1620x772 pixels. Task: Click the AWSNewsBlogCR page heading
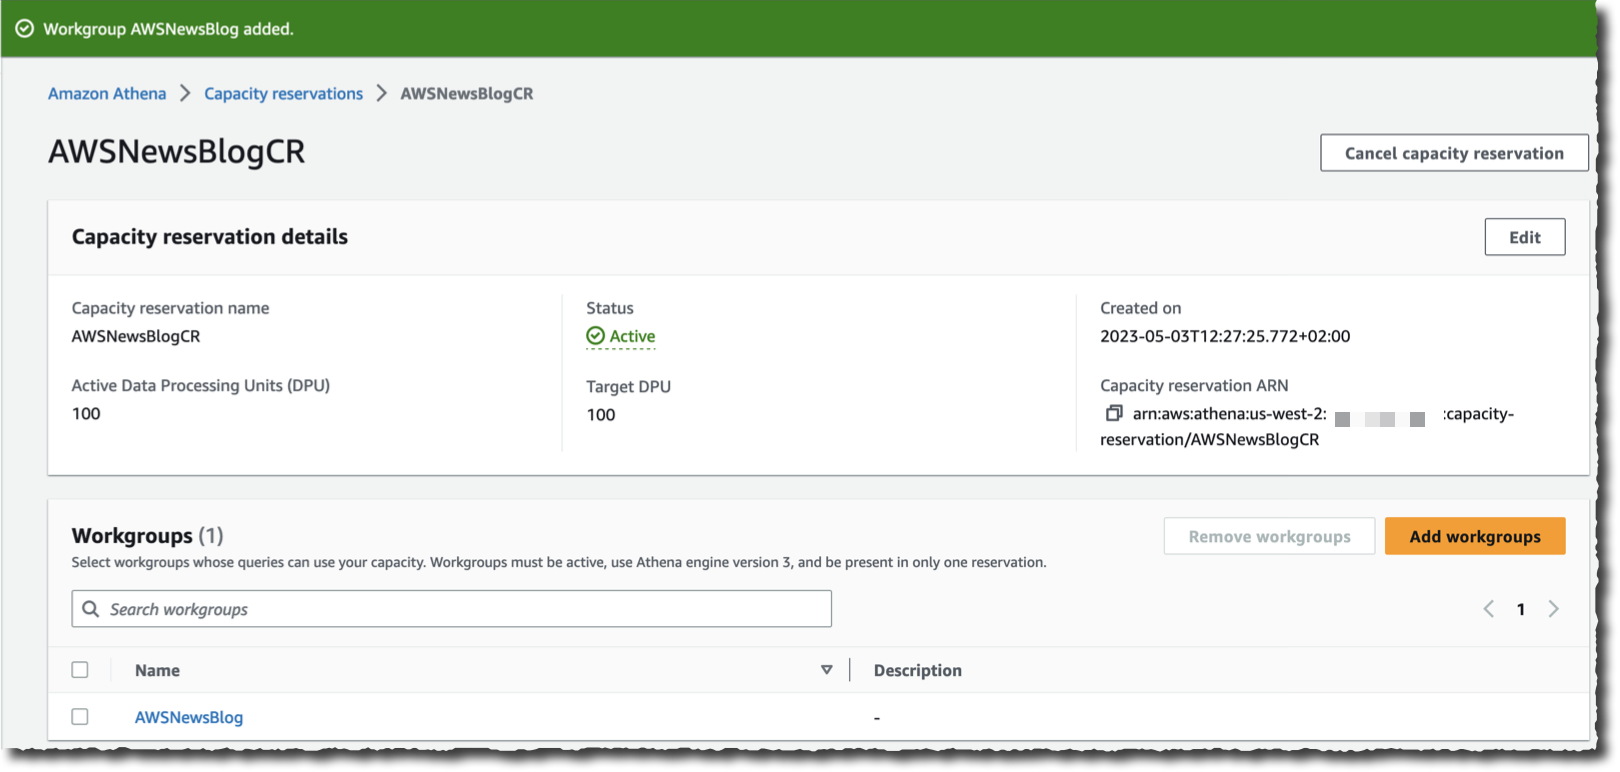click(177, 152)
